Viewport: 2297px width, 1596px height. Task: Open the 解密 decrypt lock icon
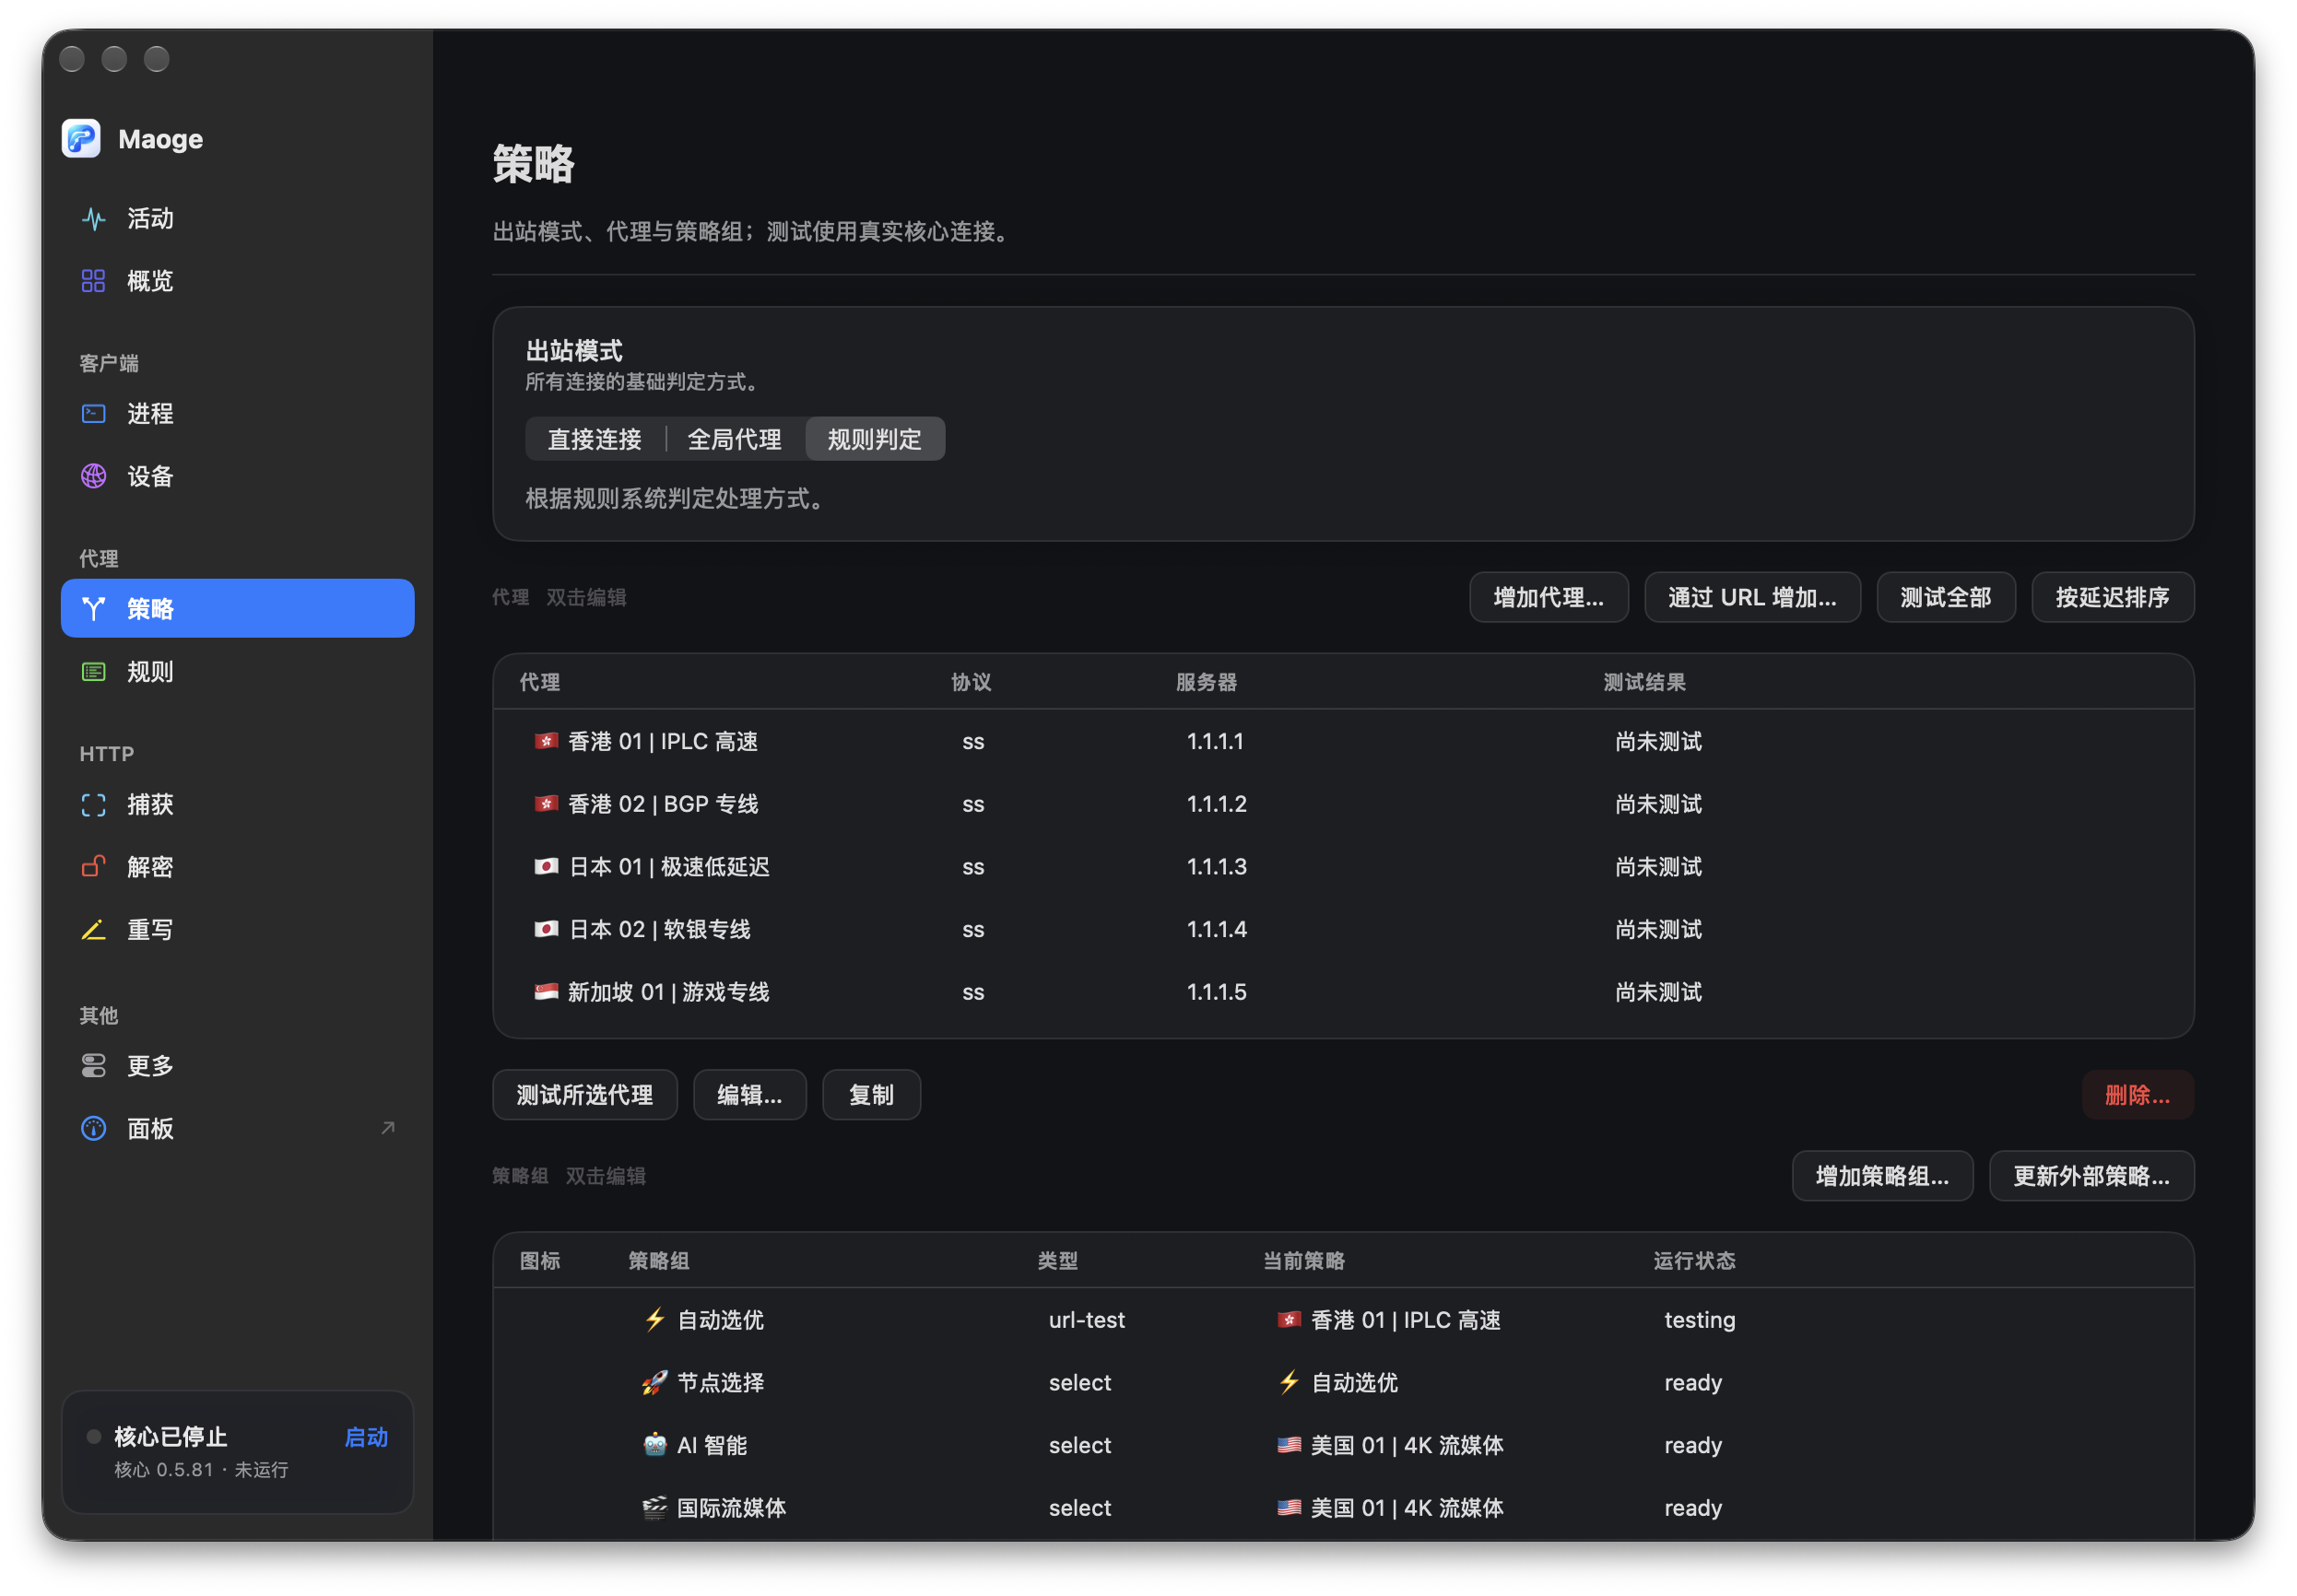click(93, 866)
